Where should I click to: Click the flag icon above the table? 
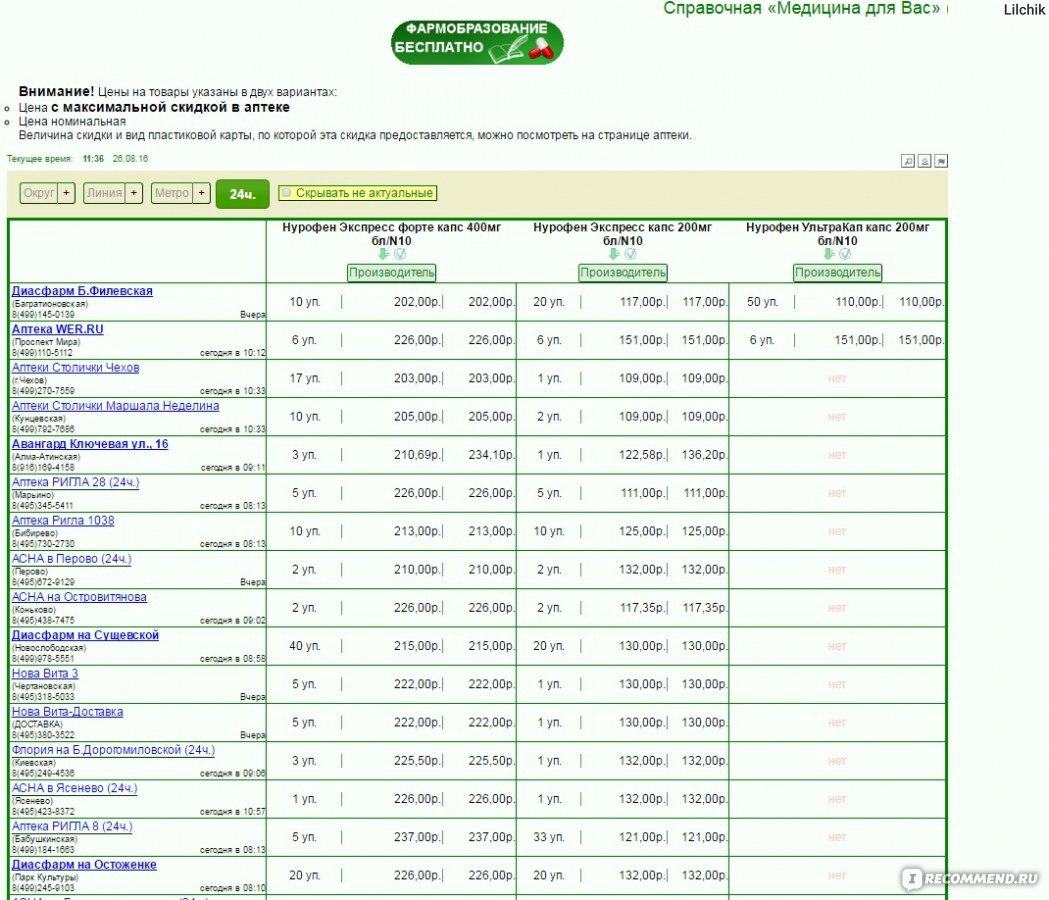tap(941, 161)
